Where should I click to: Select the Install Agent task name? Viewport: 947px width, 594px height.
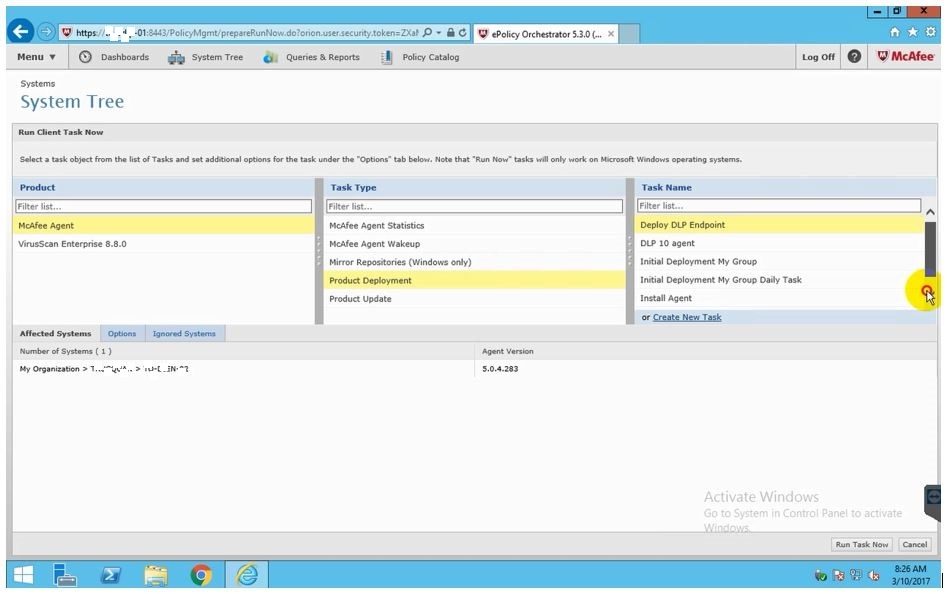click(x=666, y=298)
